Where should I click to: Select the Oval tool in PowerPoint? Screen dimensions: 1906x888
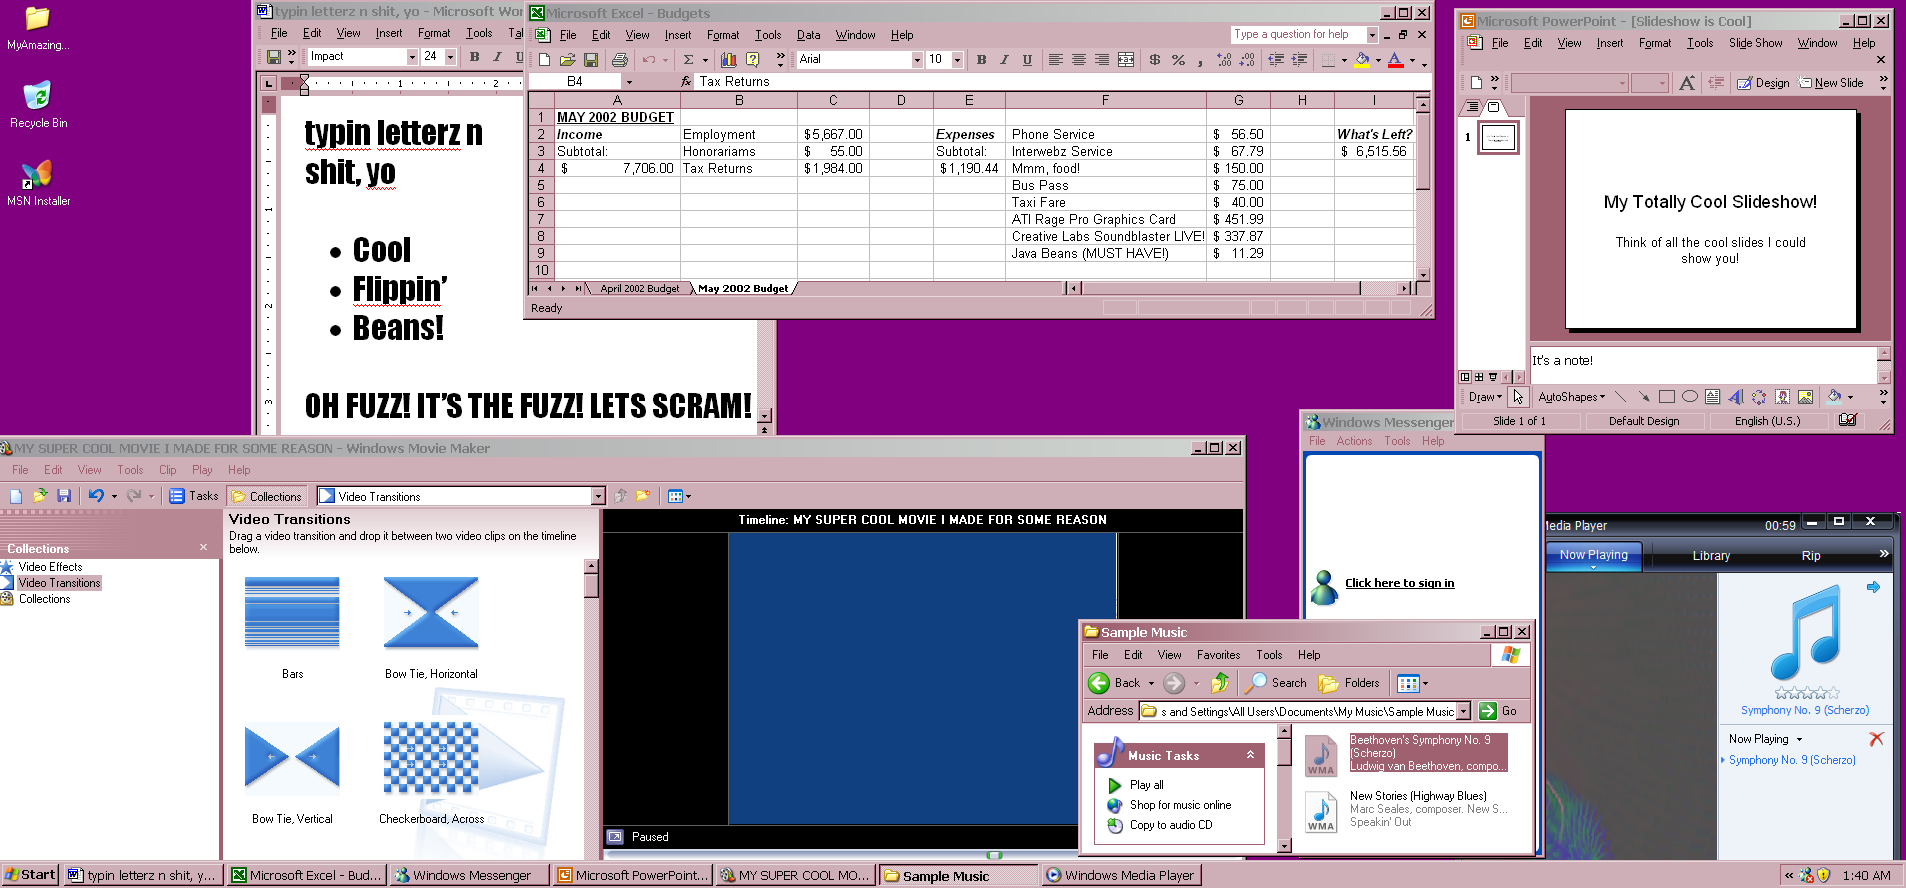click(x=1690, y=397)
